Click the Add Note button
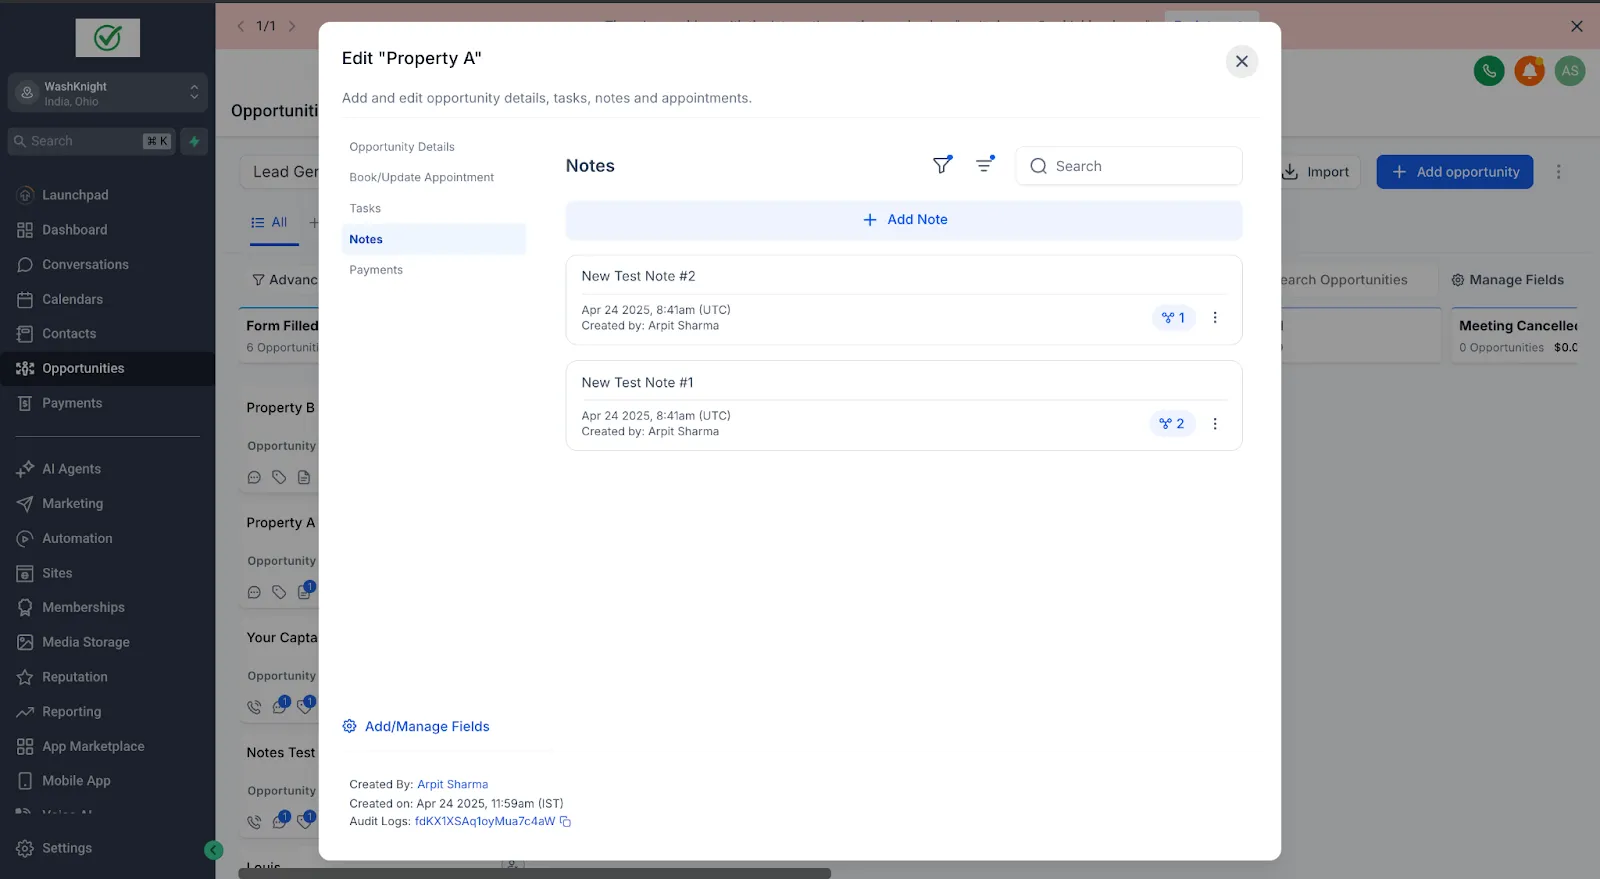1600x879 pixels. pos(904,220)
